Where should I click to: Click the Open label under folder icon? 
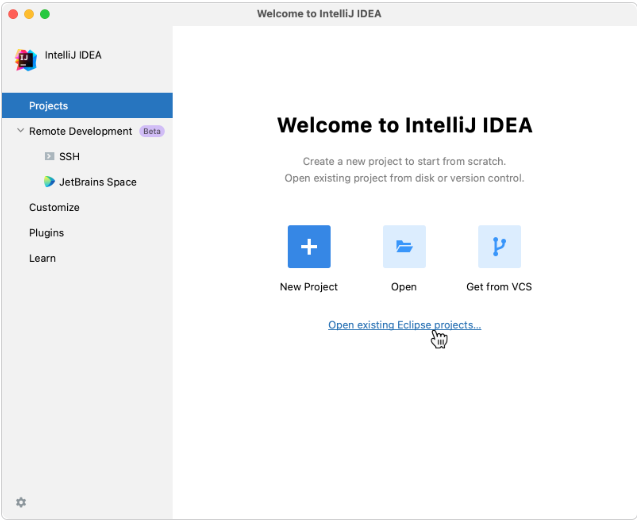coord(404,287)
